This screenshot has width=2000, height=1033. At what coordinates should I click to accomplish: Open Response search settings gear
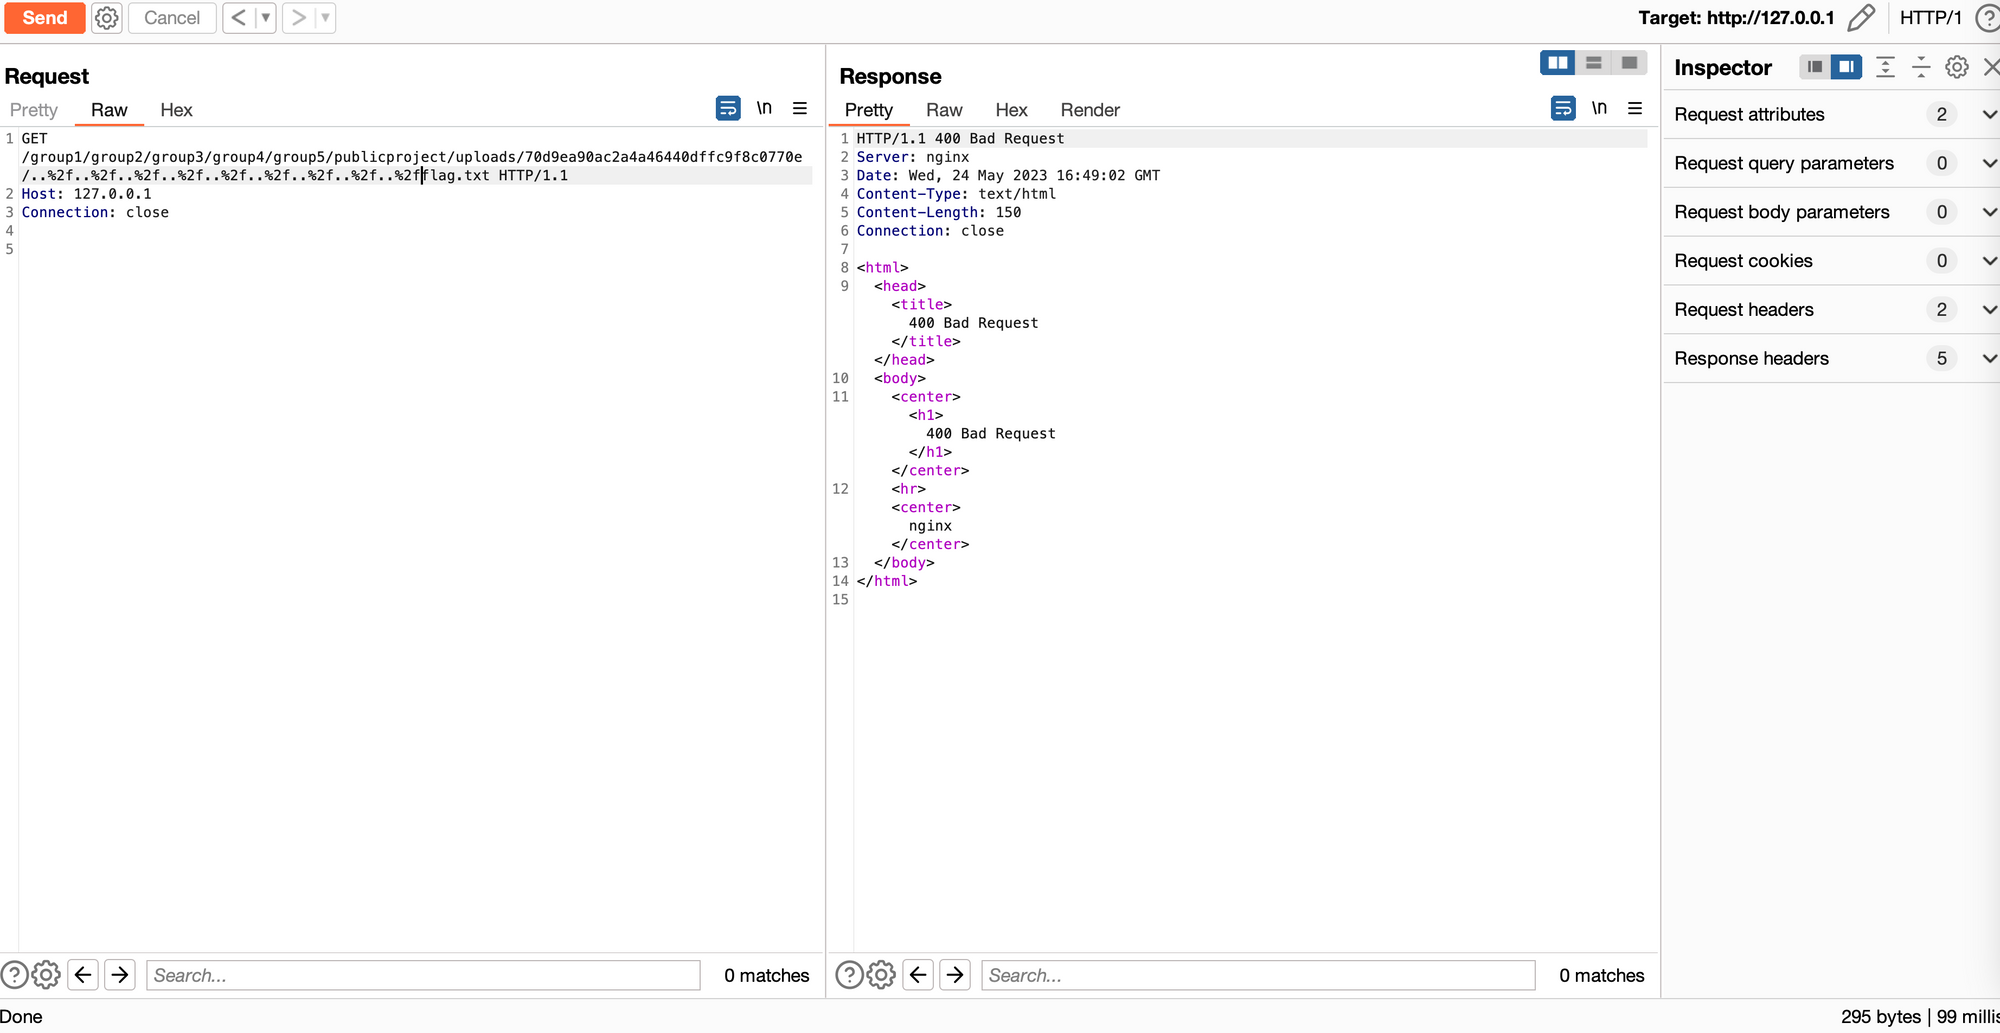(x=881, y=975)
